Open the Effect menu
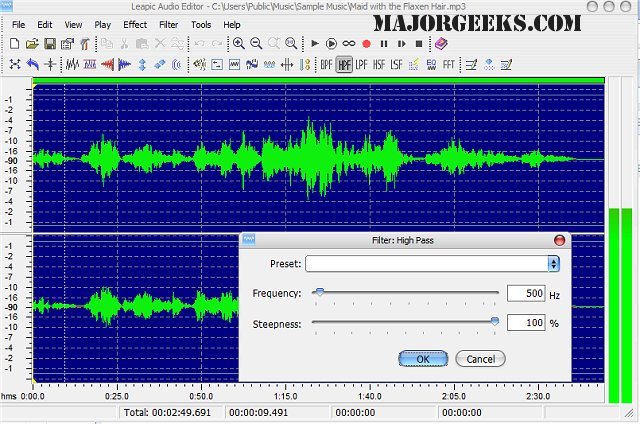The height and width of the screenshot is (424, 640). [135, 24]
